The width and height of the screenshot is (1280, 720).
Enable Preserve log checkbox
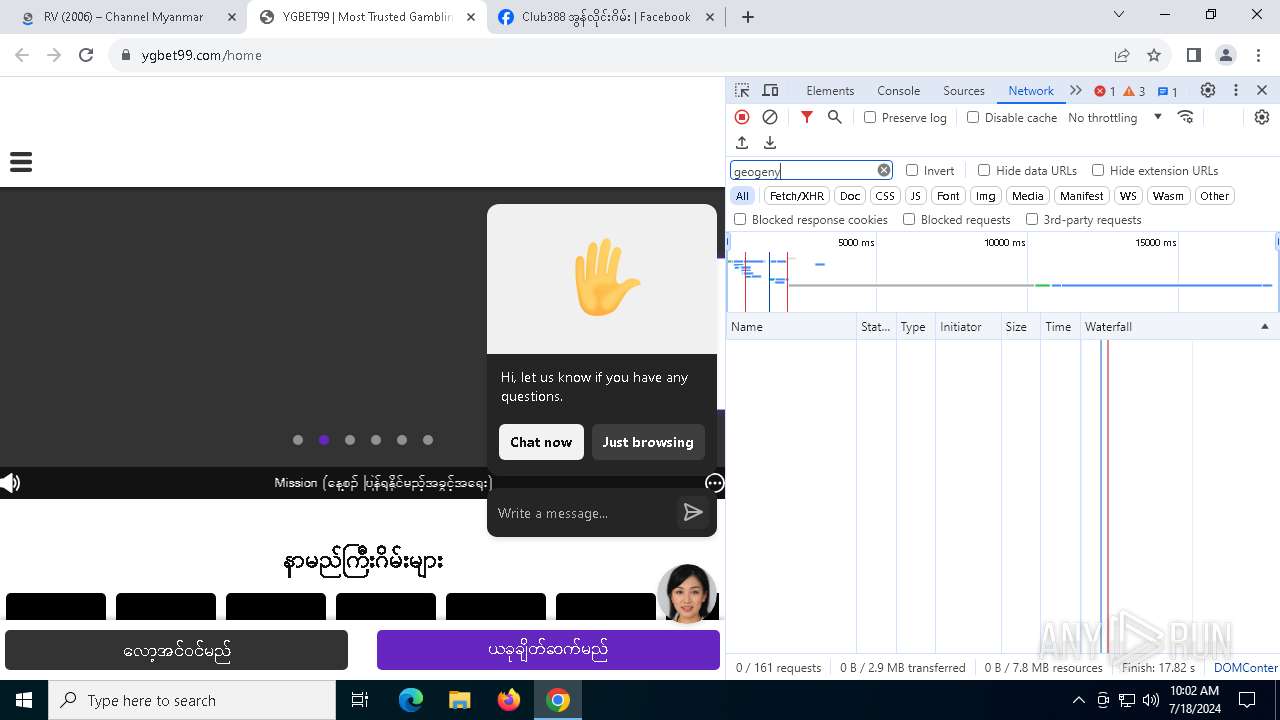(x=870, y=117)
